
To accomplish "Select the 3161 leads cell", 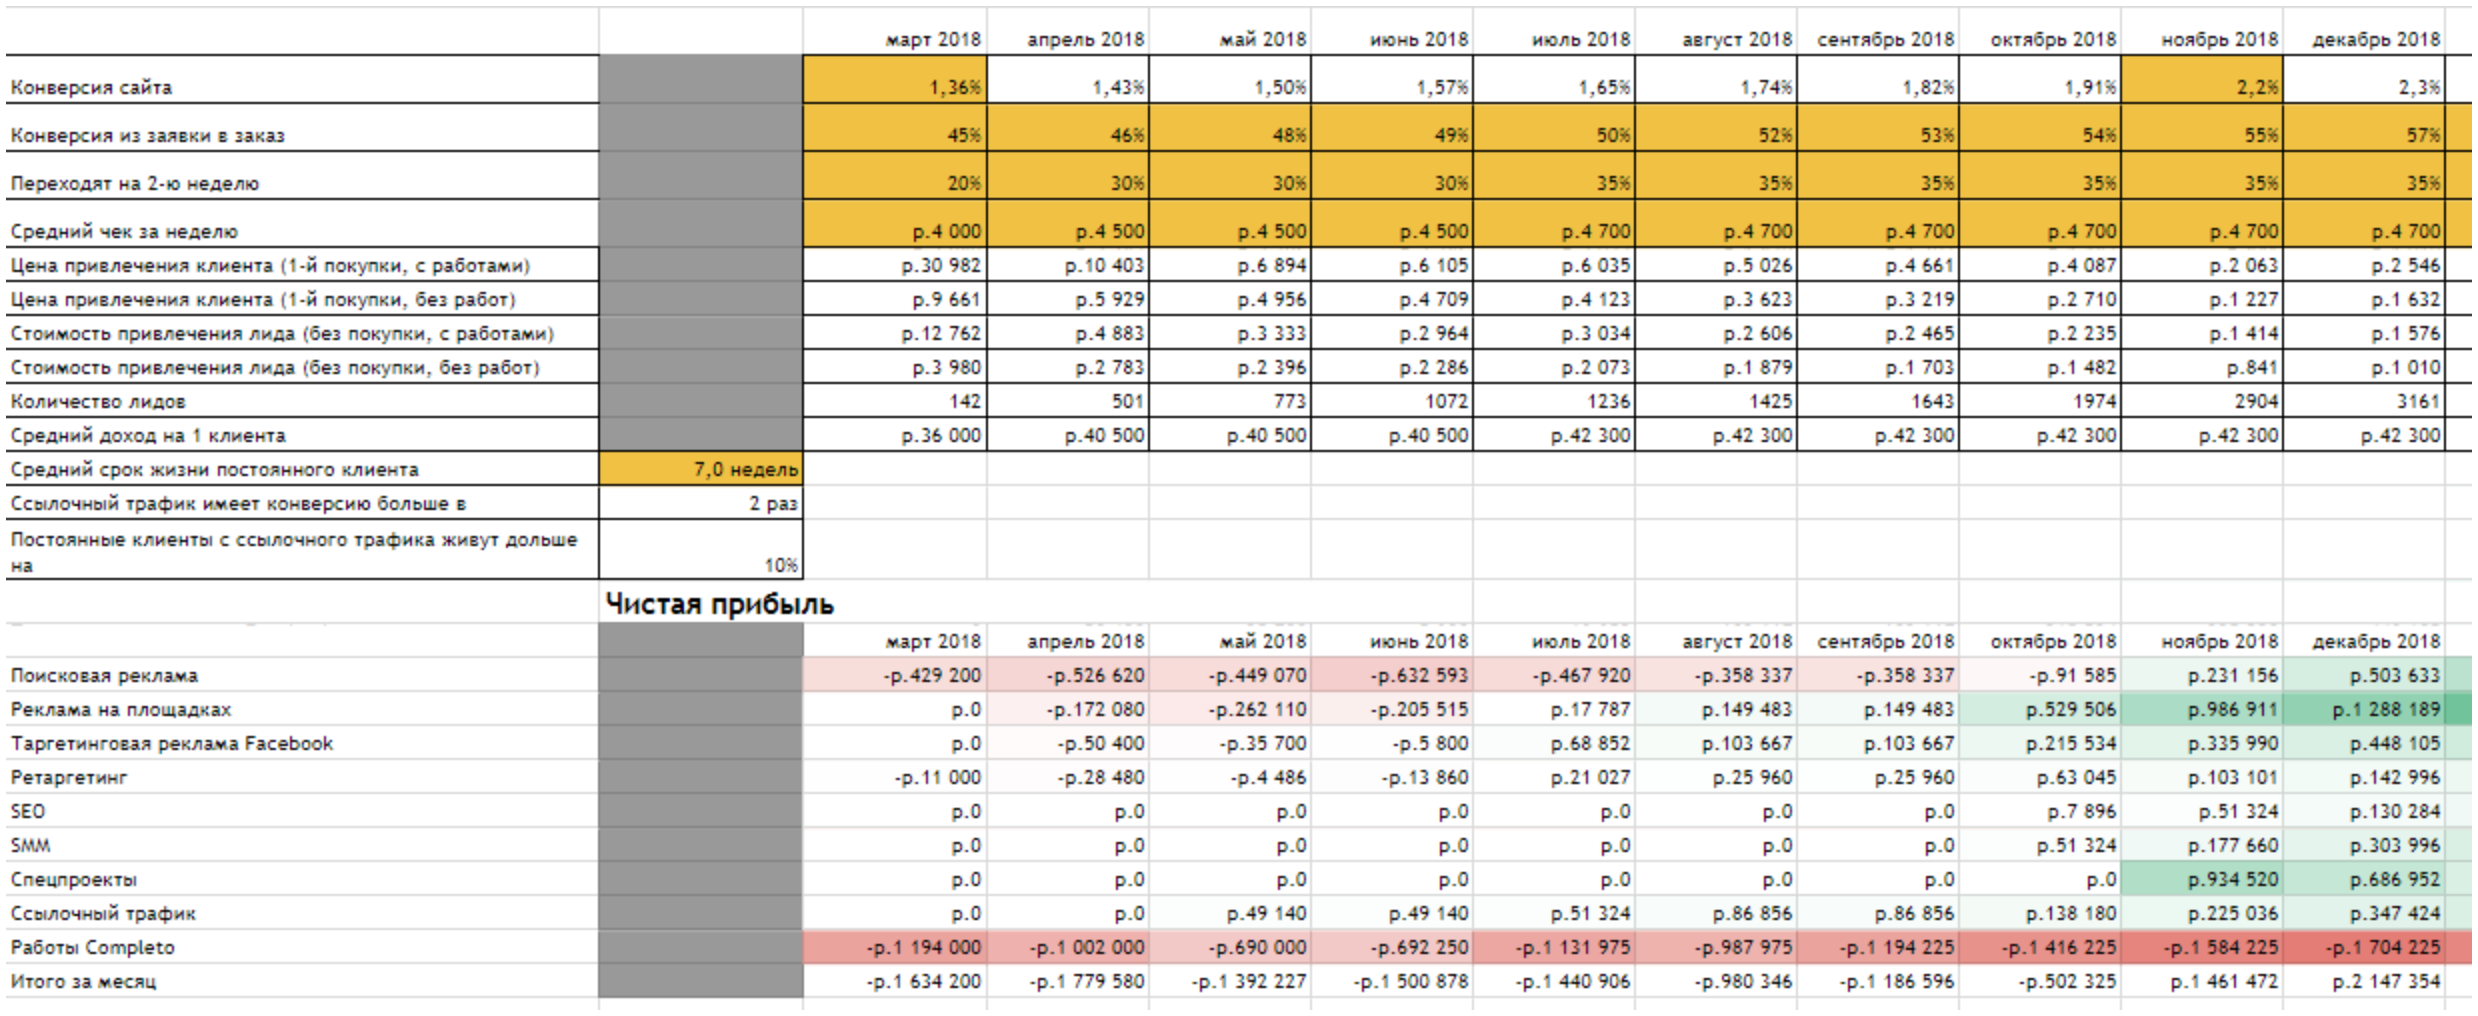I will point(2363,401).
